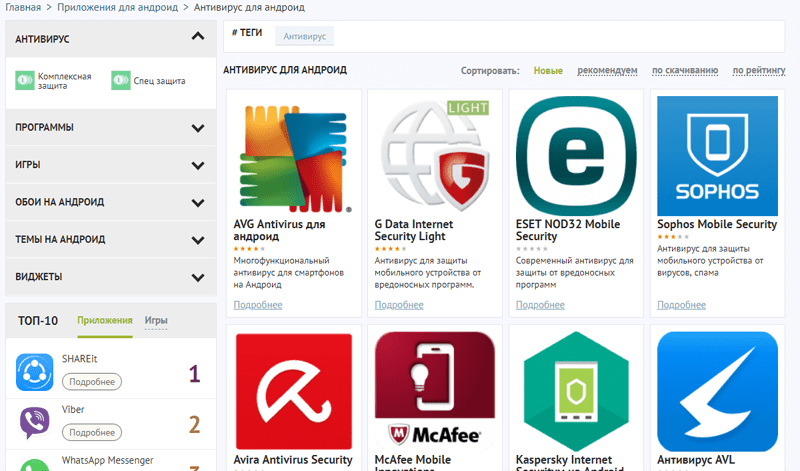Click the star rating under AVG Antivirus
800x471 pixels.
(x=249, y=249)
